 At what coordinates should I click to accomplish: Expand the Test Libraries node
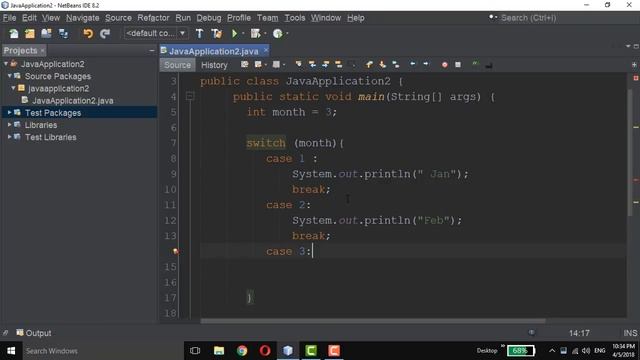pos(9,137)
